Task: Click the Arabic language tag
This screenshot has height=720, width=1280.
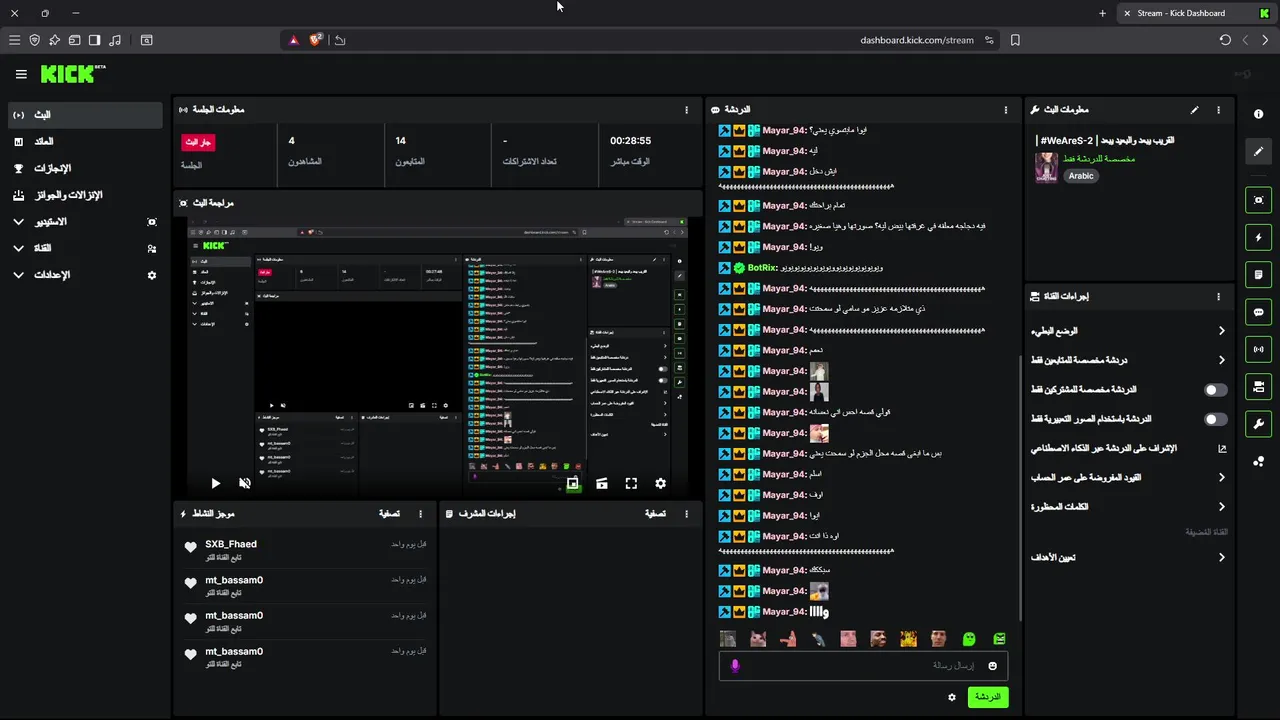Action: pos(1081,176)
